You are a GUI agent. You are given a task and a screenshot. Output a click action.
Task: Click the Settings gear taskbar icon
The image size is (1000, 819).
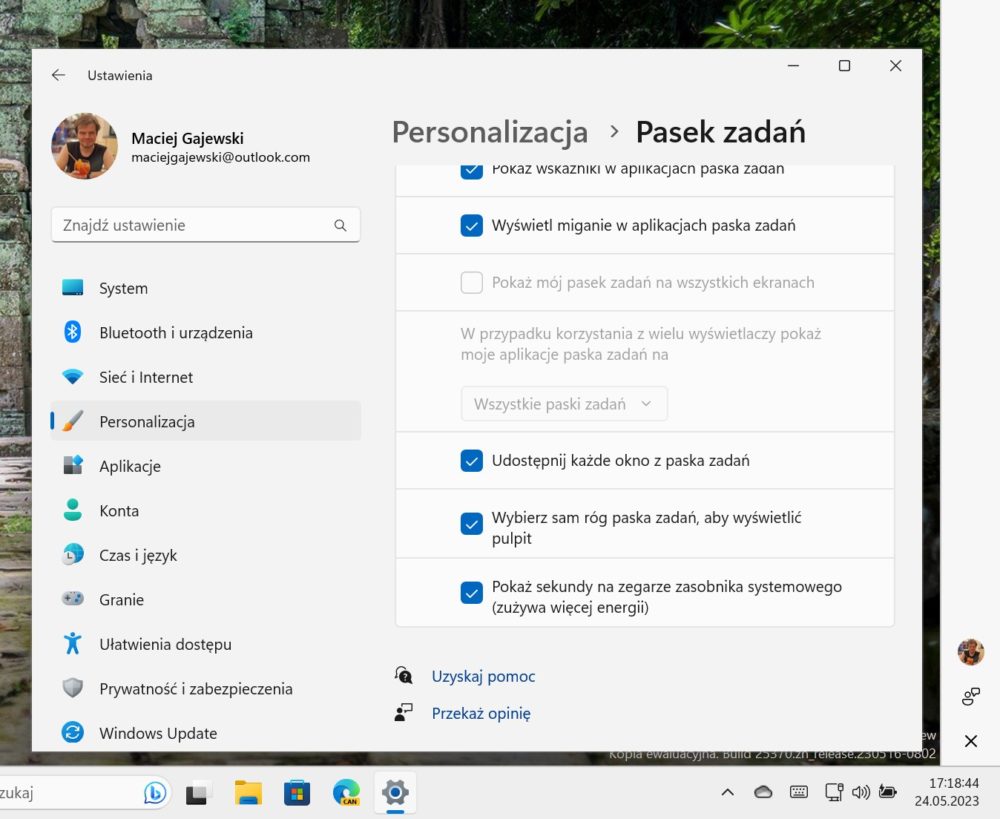(x=395, y=793)
